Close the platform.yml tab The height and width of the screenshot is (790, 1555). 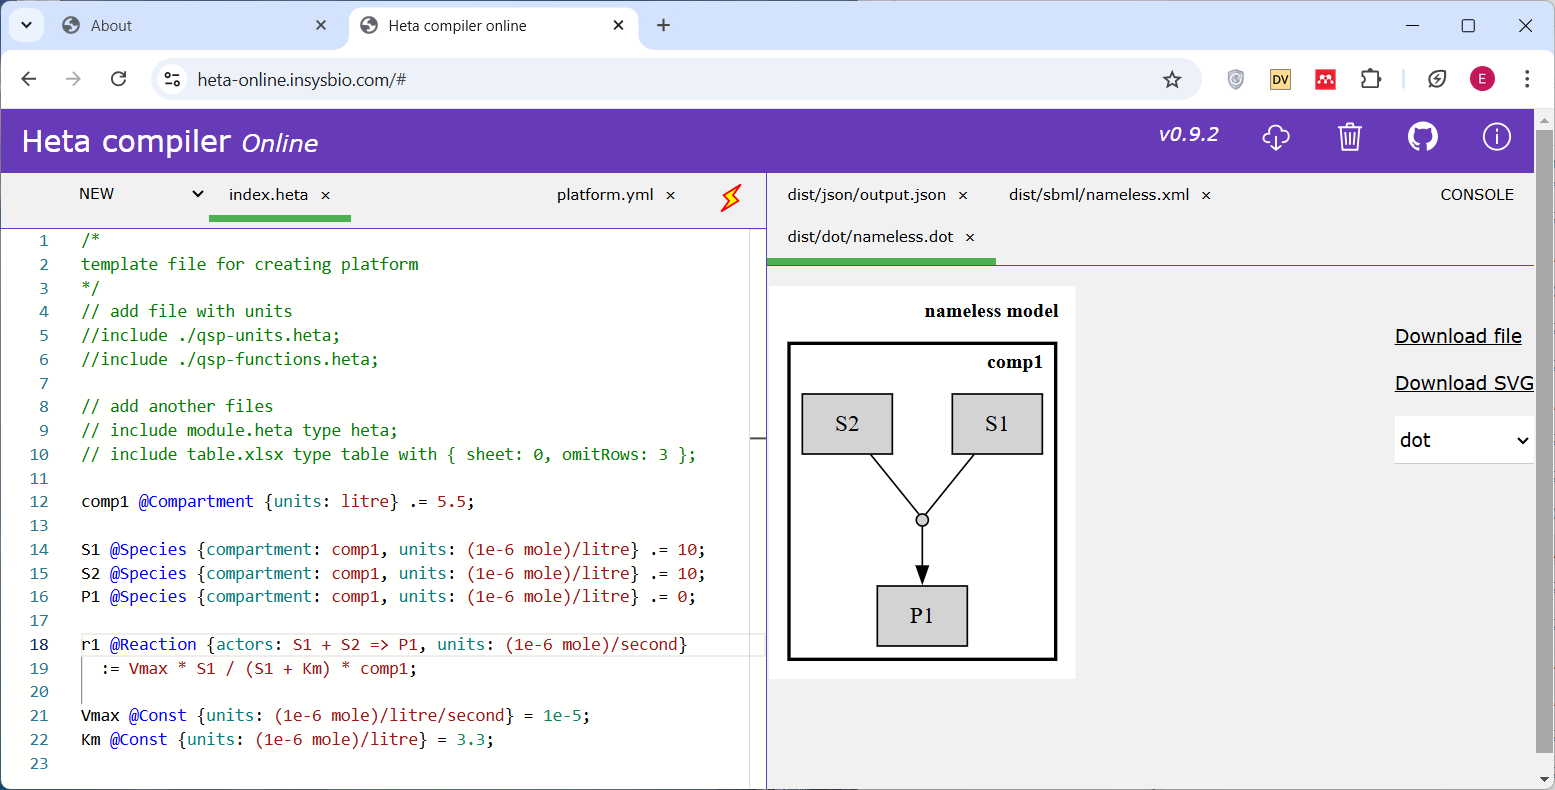(671, 196)
